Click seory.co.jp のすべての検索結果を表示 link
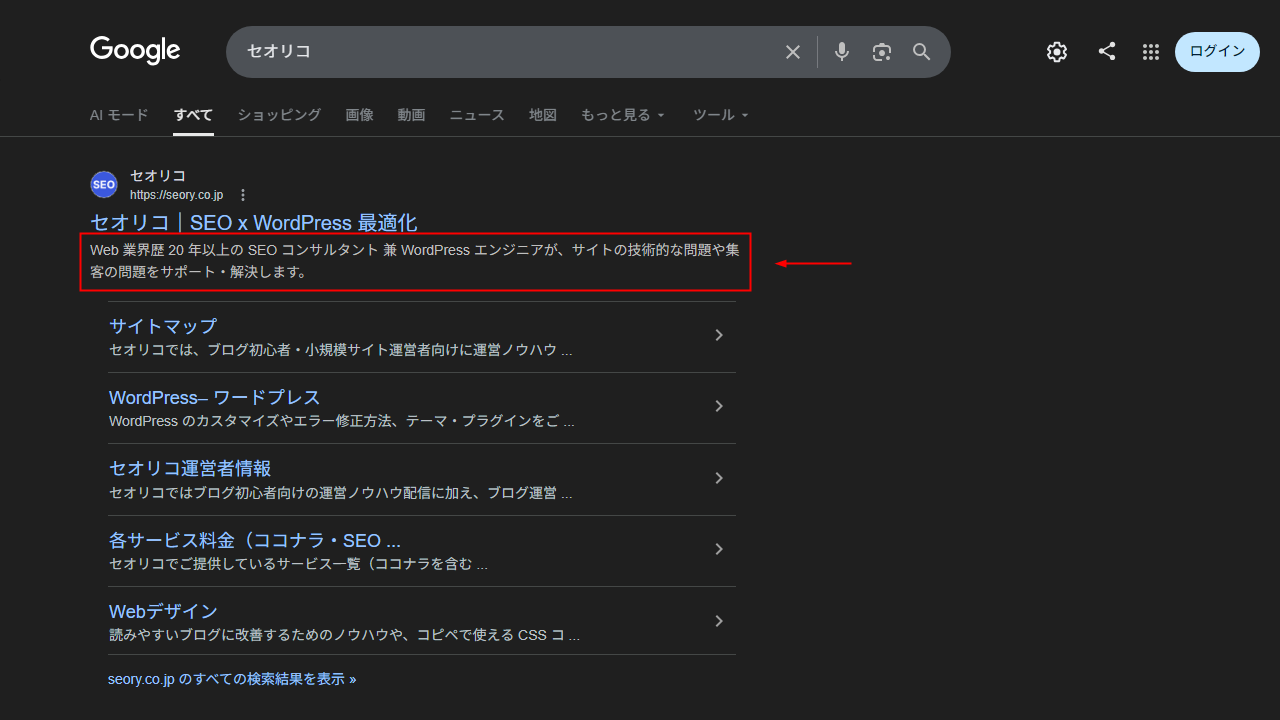 (x=232, y=679)
